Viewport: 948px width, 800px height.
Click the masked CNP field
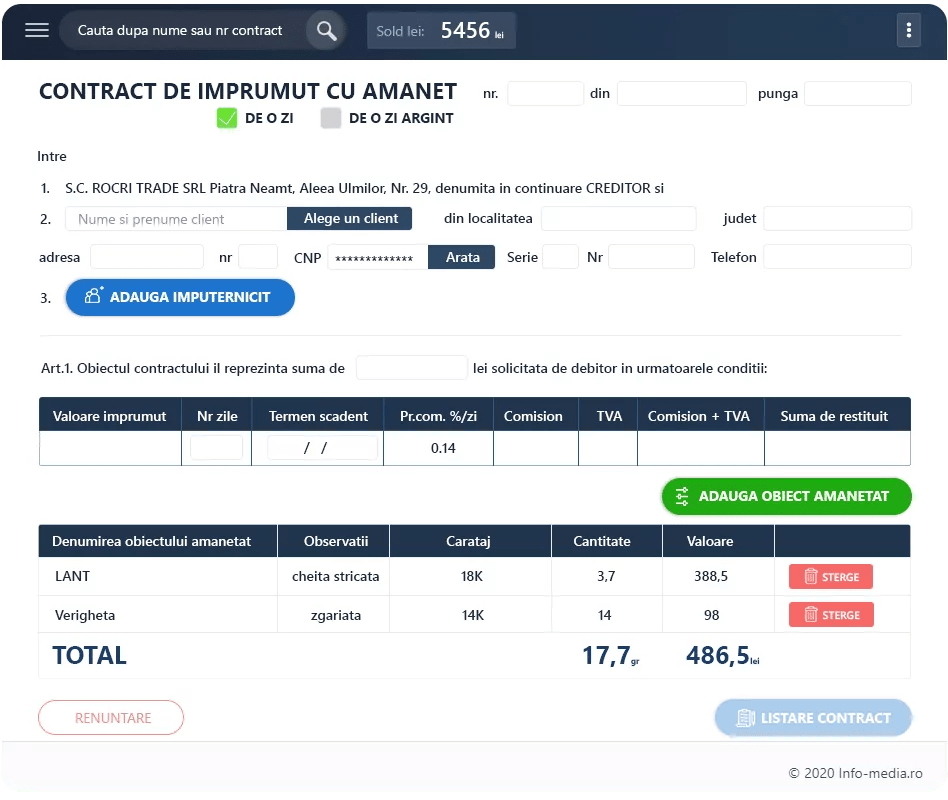378,257
